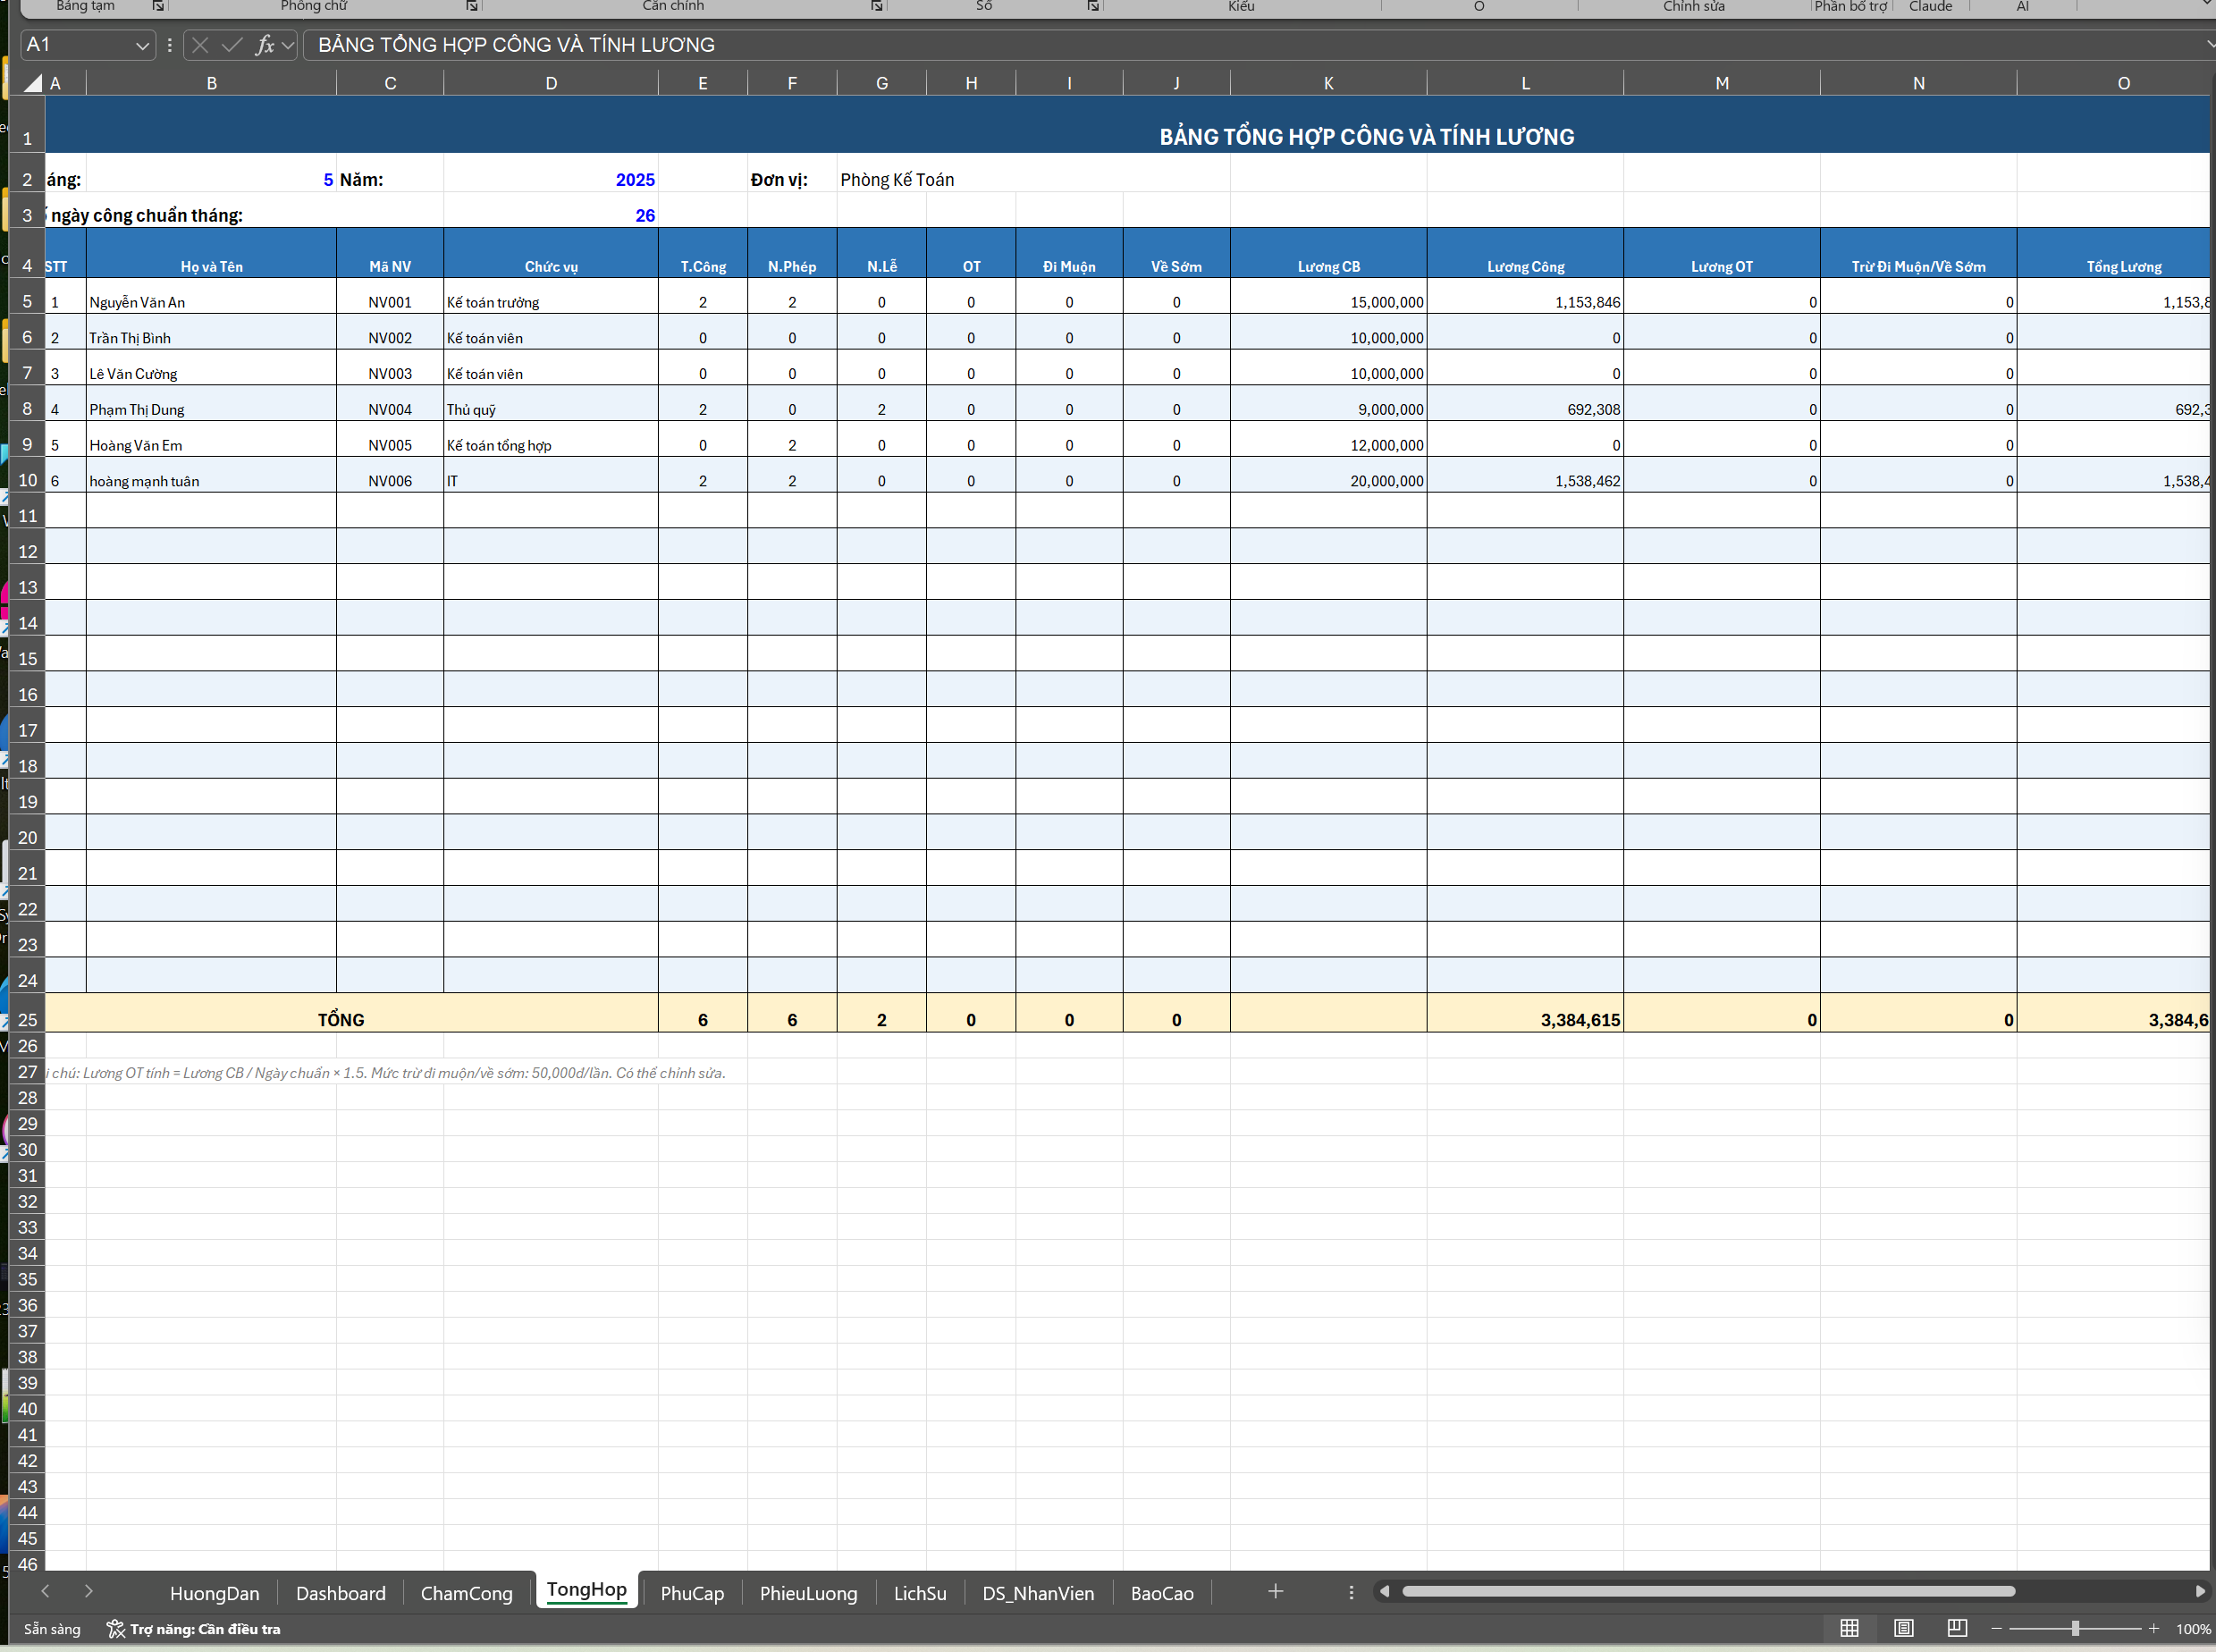Open Số format dialog launcher
Viewport: 2216px width, 1652px height.
pos(1093,6)
